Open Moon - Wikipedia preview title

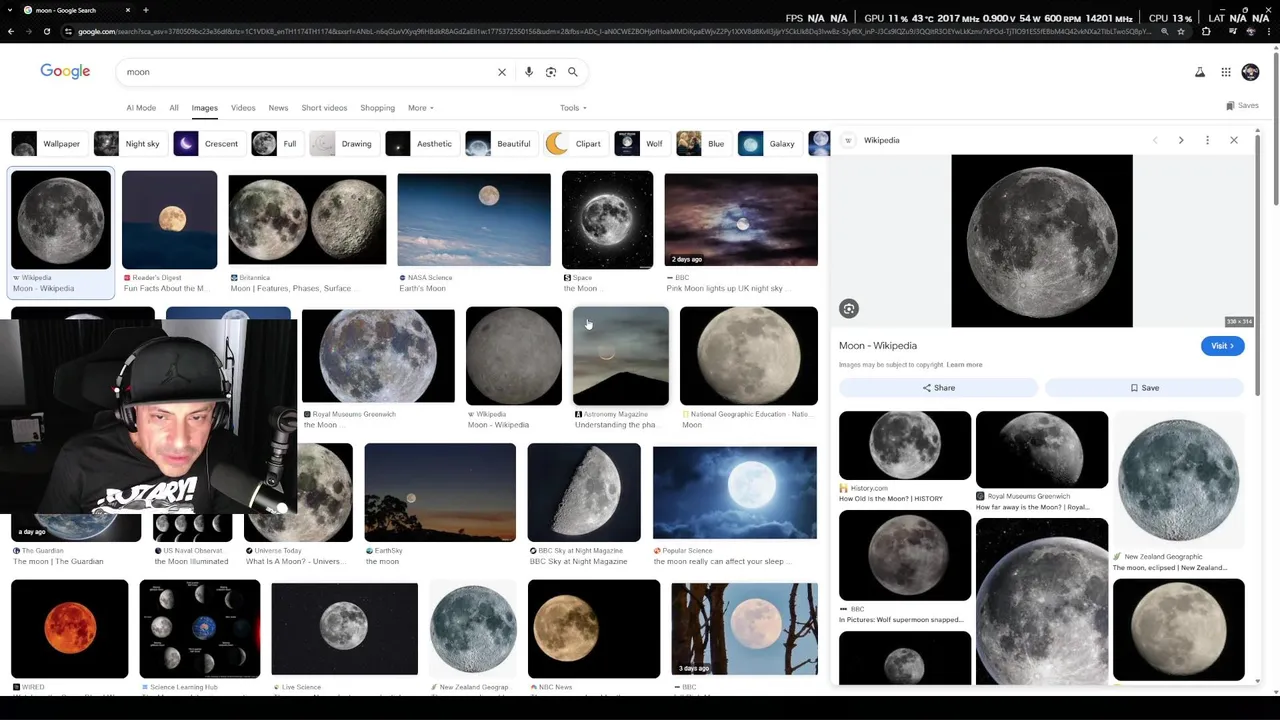click(x=878, y=346)
